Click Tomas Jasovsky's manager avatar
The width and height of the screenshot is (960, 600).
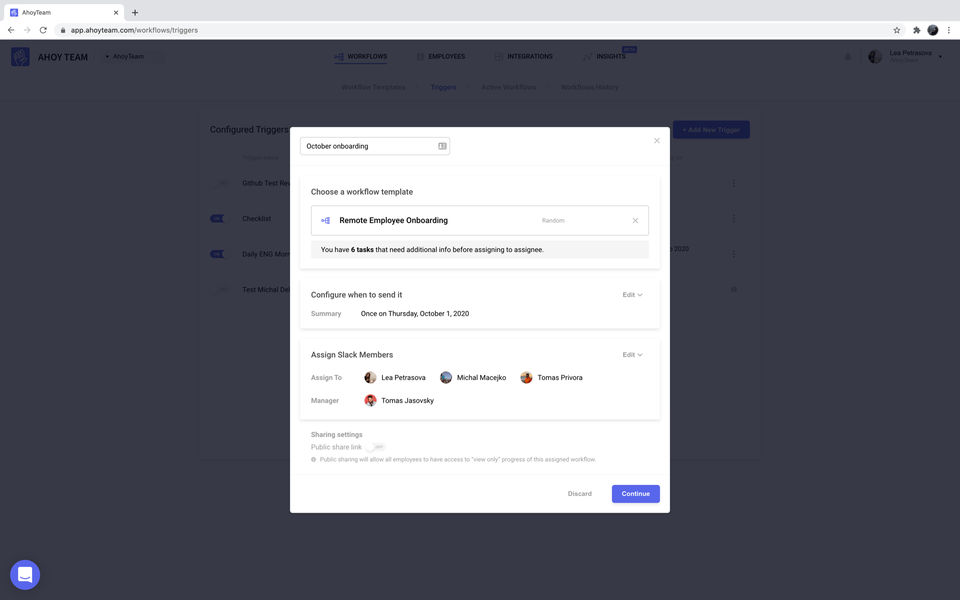[x=370, y=400]
